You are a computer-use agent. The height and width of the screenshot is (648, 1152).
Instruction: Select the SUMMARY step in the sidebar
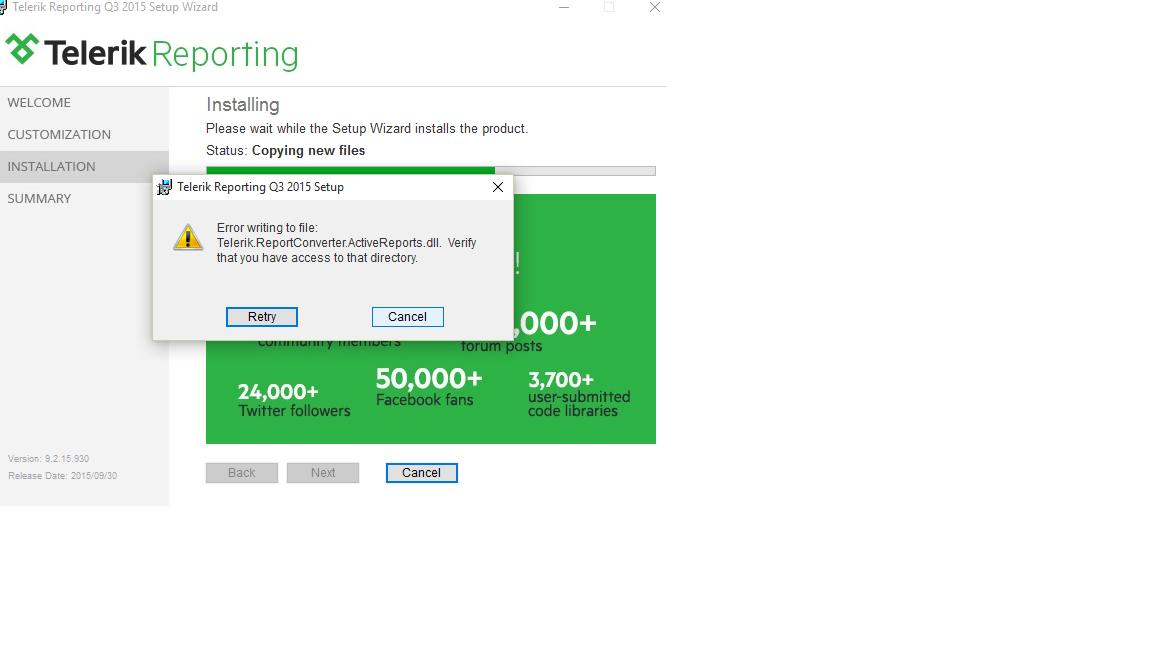point(40,198)
